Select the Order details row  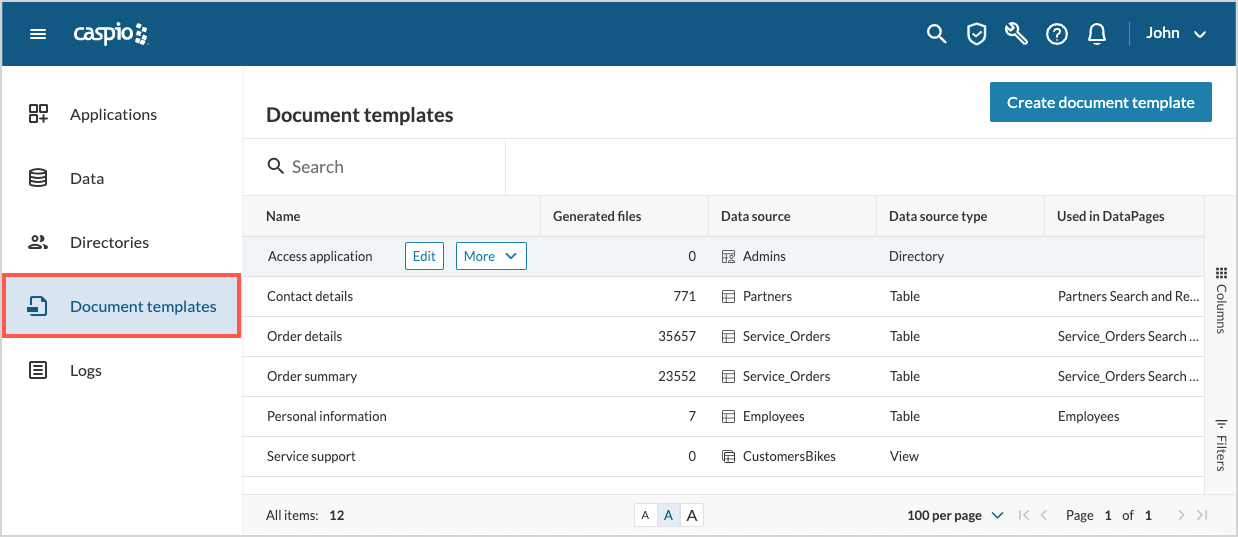tap(724, 336)
